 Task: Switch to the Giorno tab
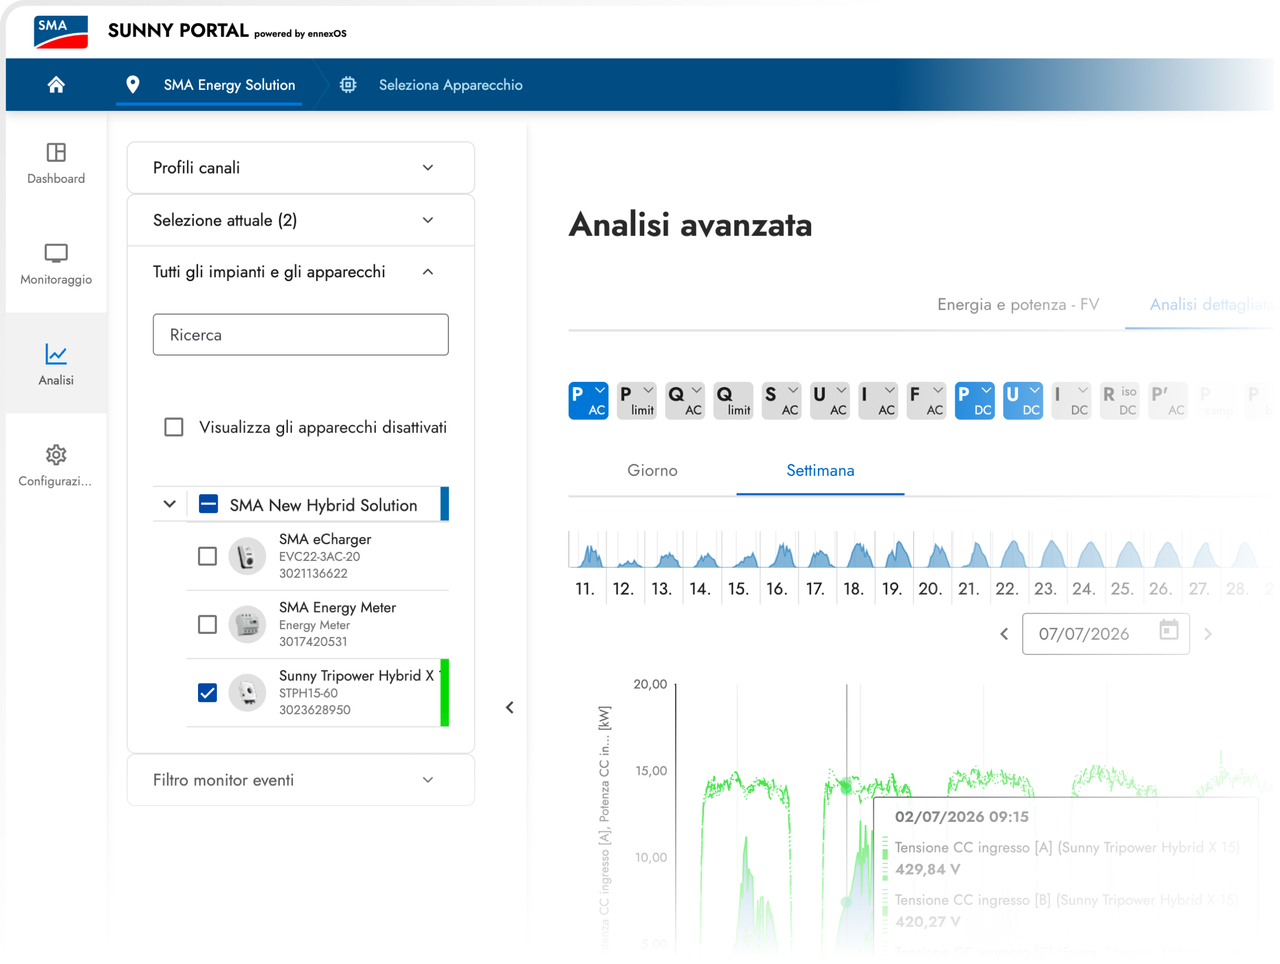pyautogui.click(x=652, y=471)
